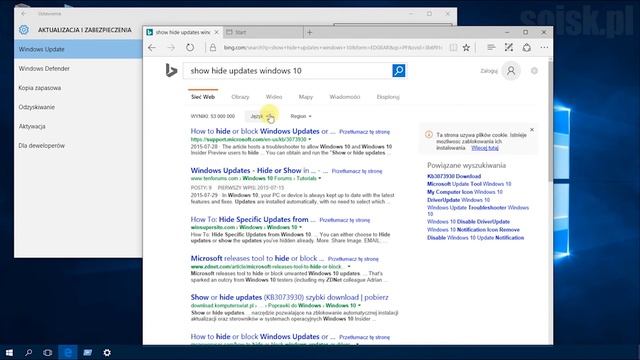Click the back arrow in Settings window
The height and width of the screenshot is (360, 640).
tap(24, 13)
